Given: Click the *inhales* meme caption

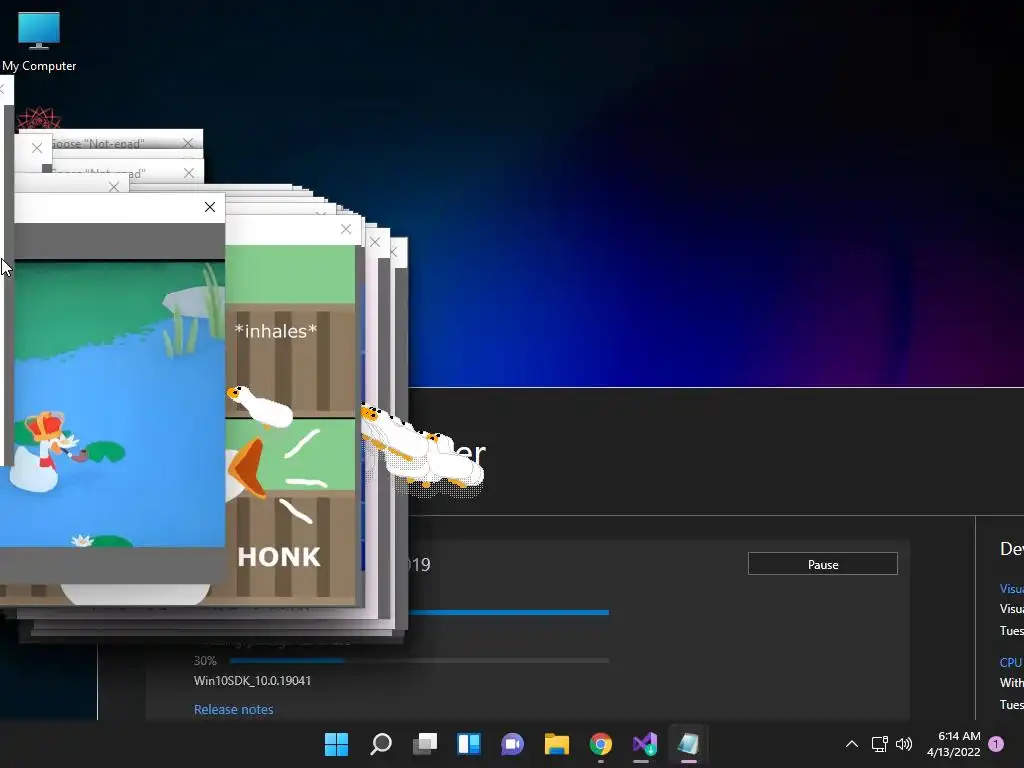Looking at the screenshot, I should pyautogui.click(x=276, y=331).
